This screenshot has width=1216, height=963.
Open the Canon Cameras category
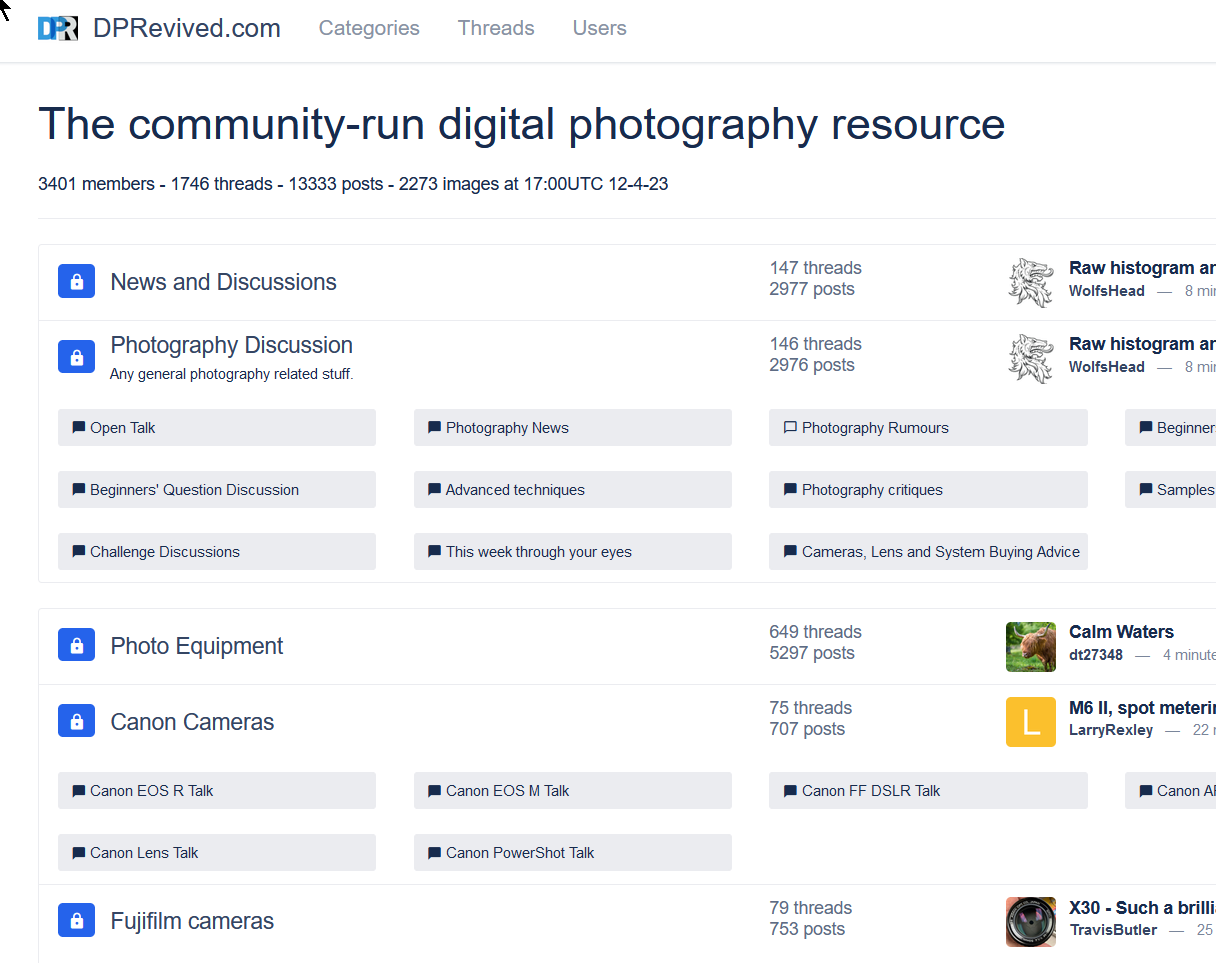point(192,722)
